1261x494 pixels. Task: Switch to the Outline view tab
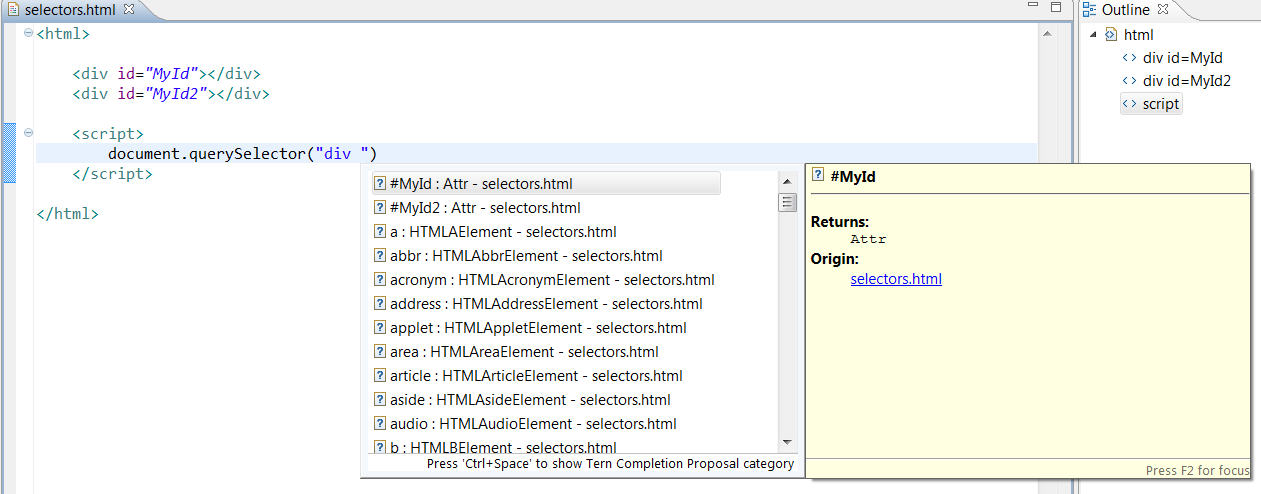point(1126,9)
